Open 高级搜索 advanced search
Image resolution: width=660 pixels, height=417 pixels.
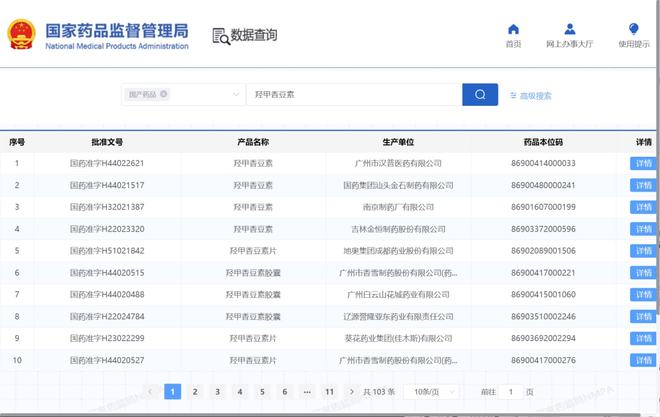coord(531,96)
